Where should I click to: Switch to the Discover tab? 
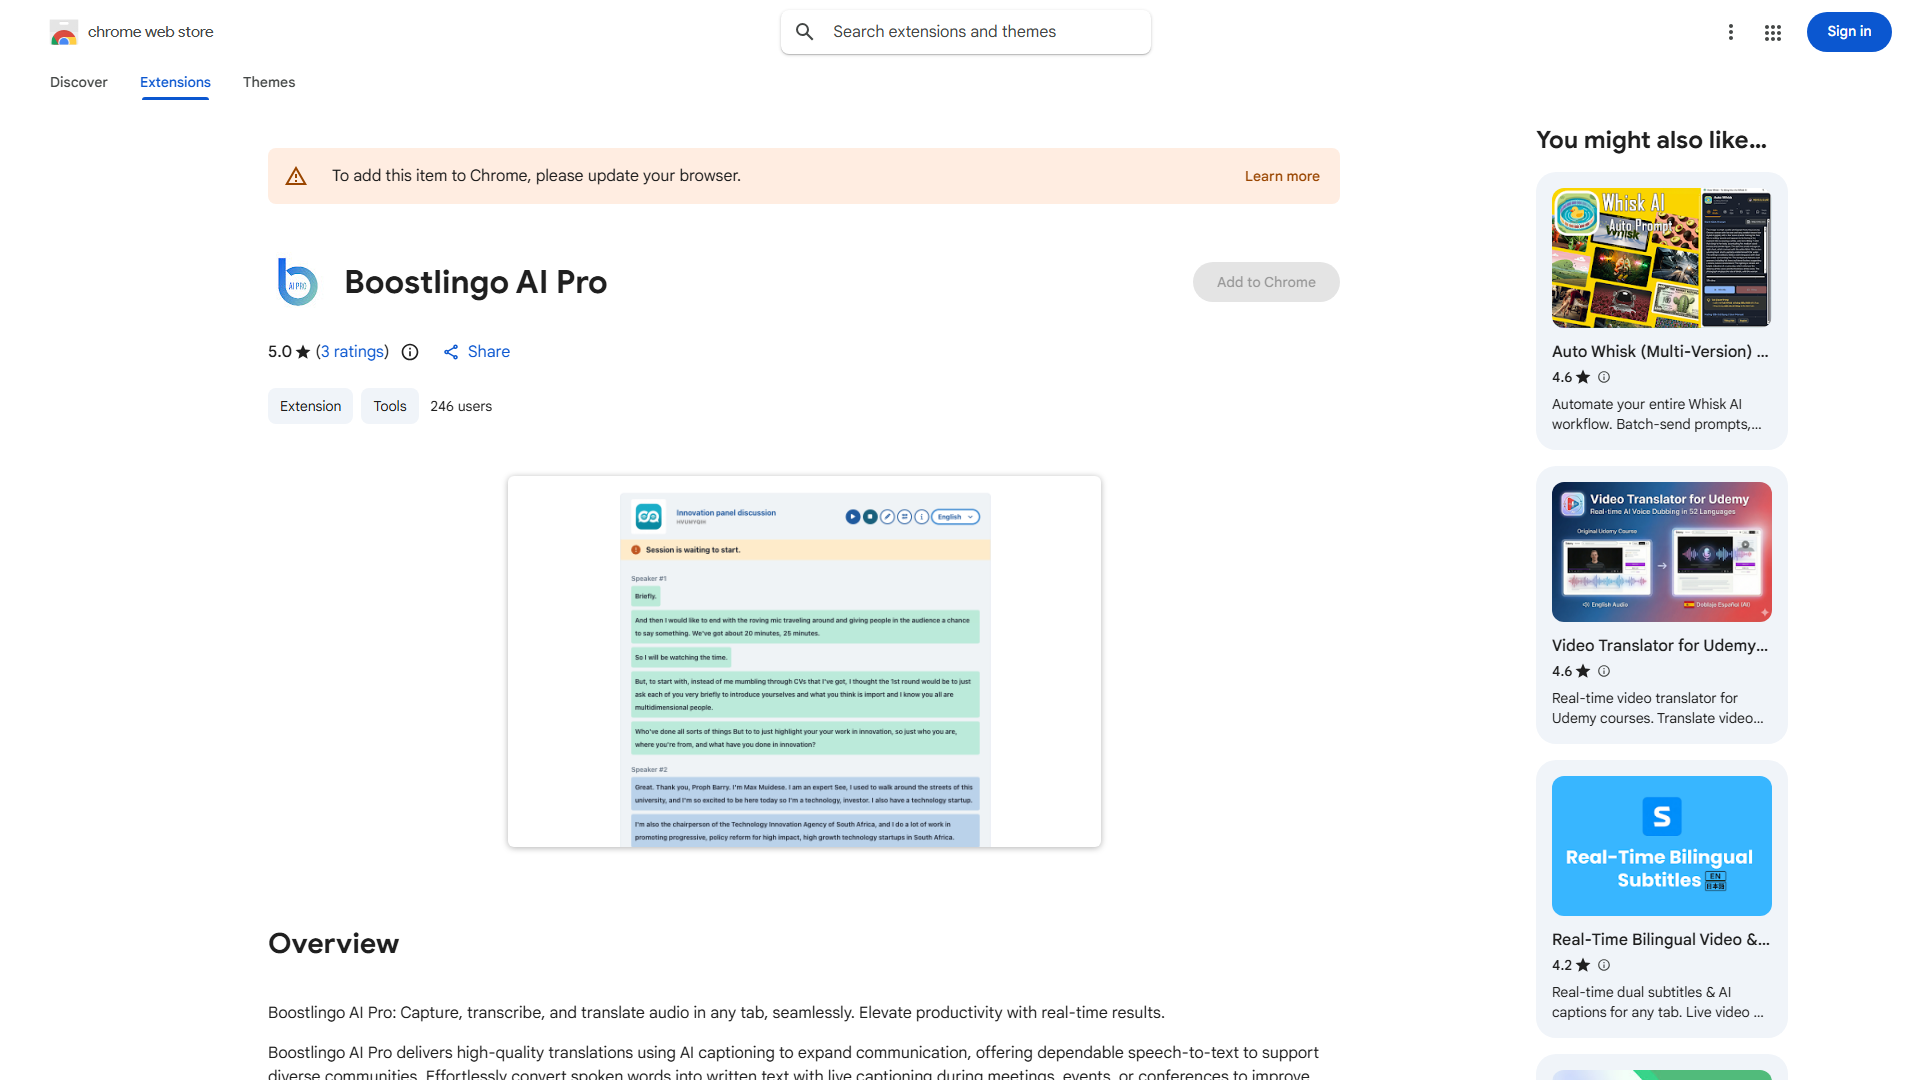click(x=78, y=82)
